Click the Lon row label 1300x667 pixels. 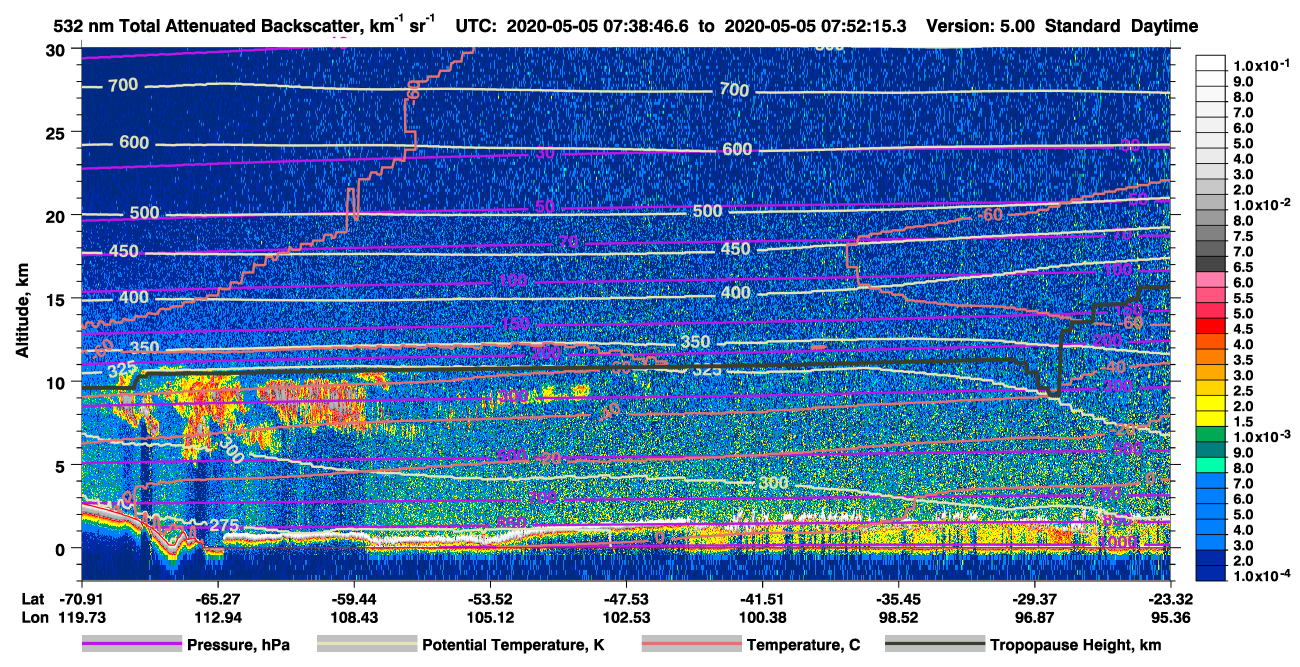33,617
